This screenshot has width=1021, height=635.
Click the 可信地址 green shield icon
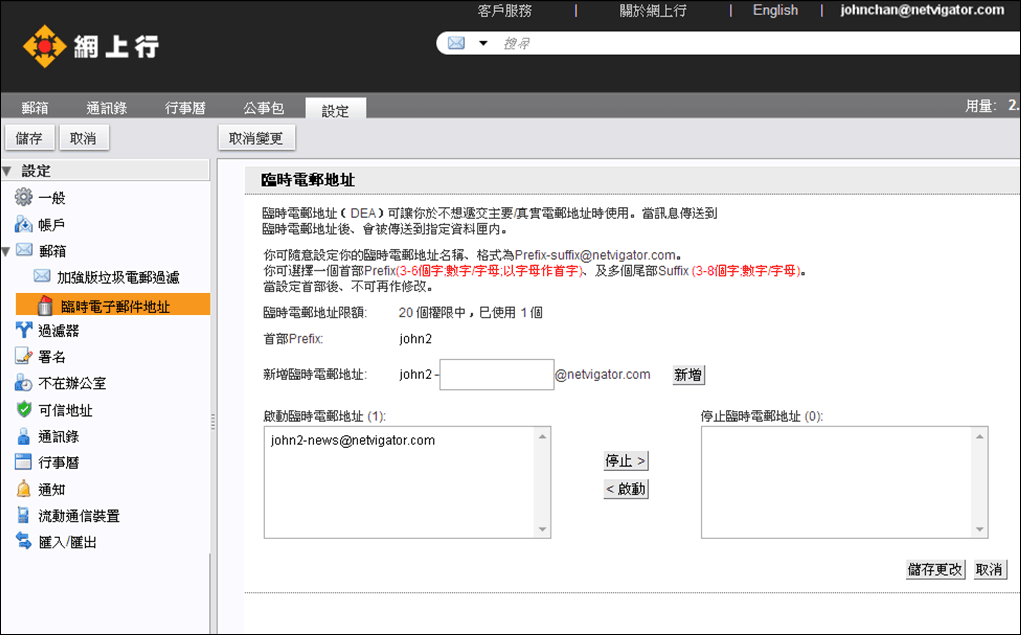(x=24, y=409)
